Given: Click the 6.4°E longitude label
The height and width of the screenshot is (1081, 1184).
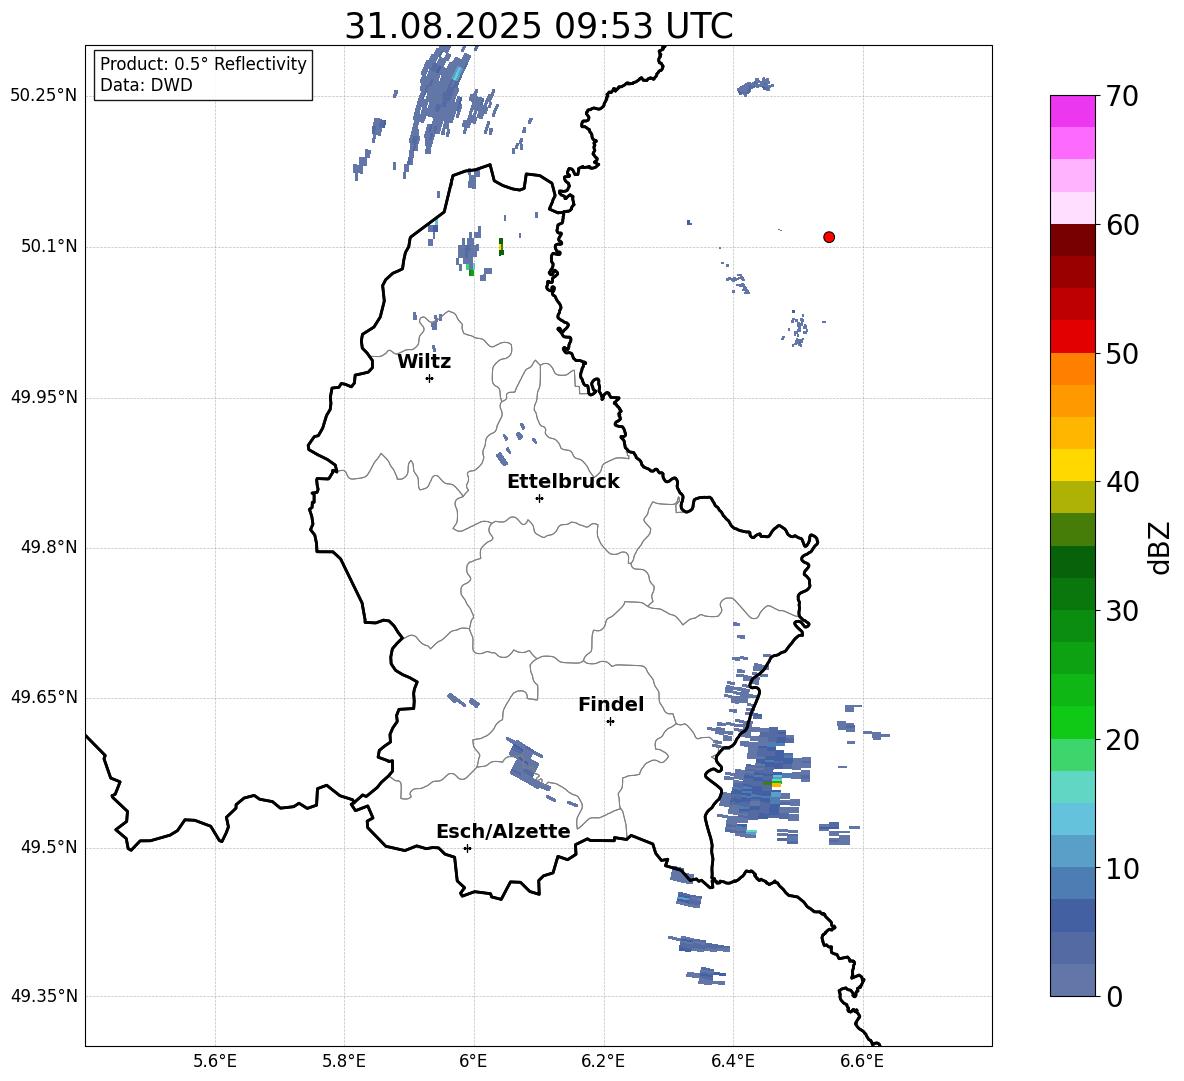Looking at the screenshot, I should coord(732,1061).
